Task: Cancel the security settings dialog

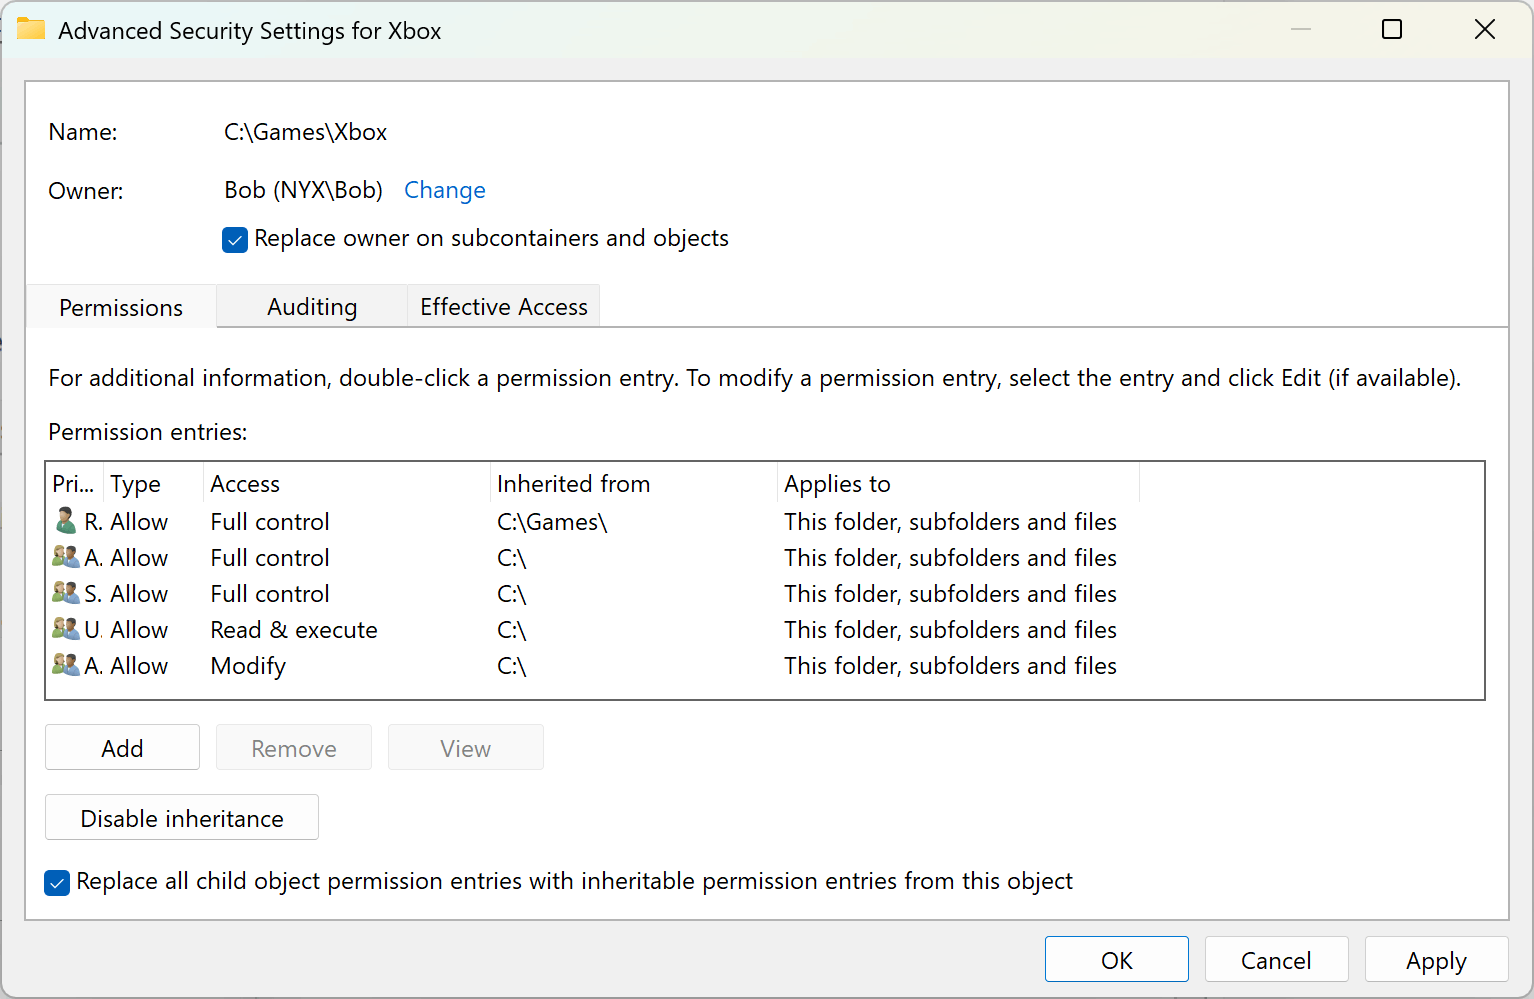Action: [1276, 959]
